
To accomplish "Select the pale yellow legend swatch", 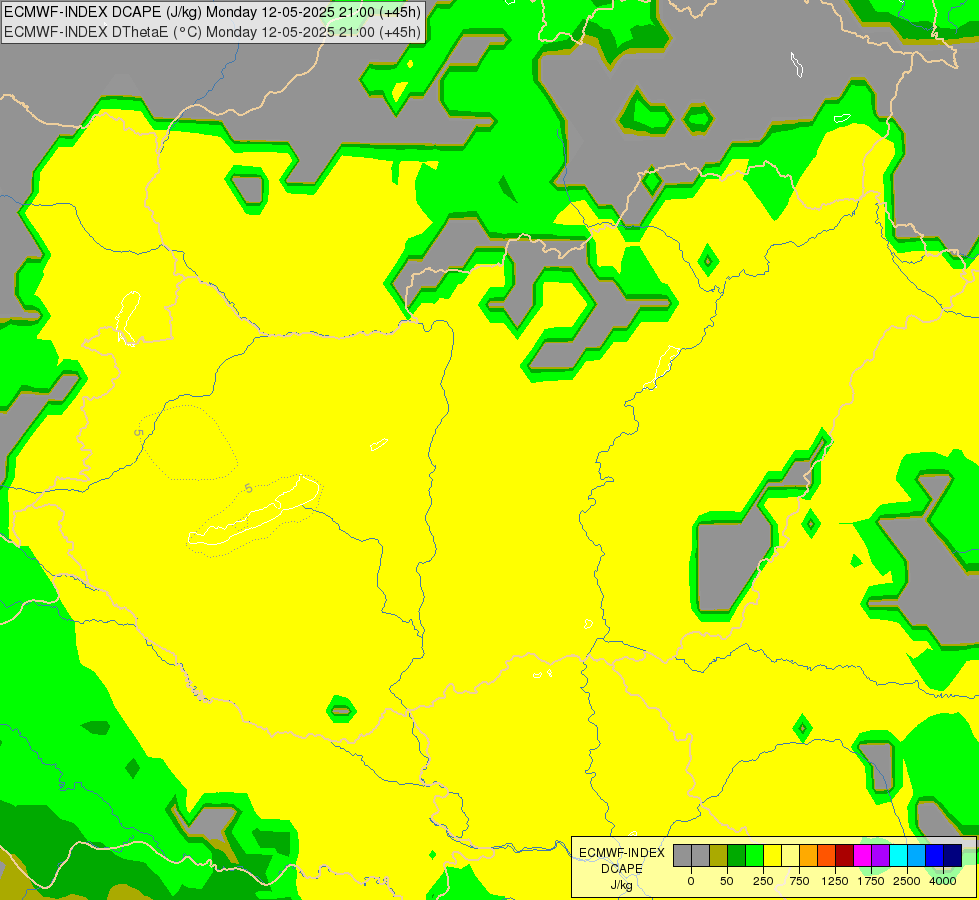I will [x=790, y=856].
